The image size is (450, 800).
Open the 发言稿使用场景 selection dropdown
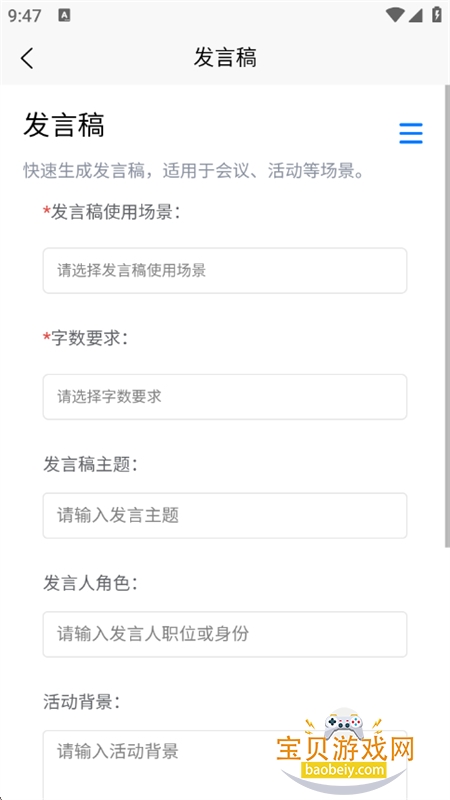[x=224, y=270]
